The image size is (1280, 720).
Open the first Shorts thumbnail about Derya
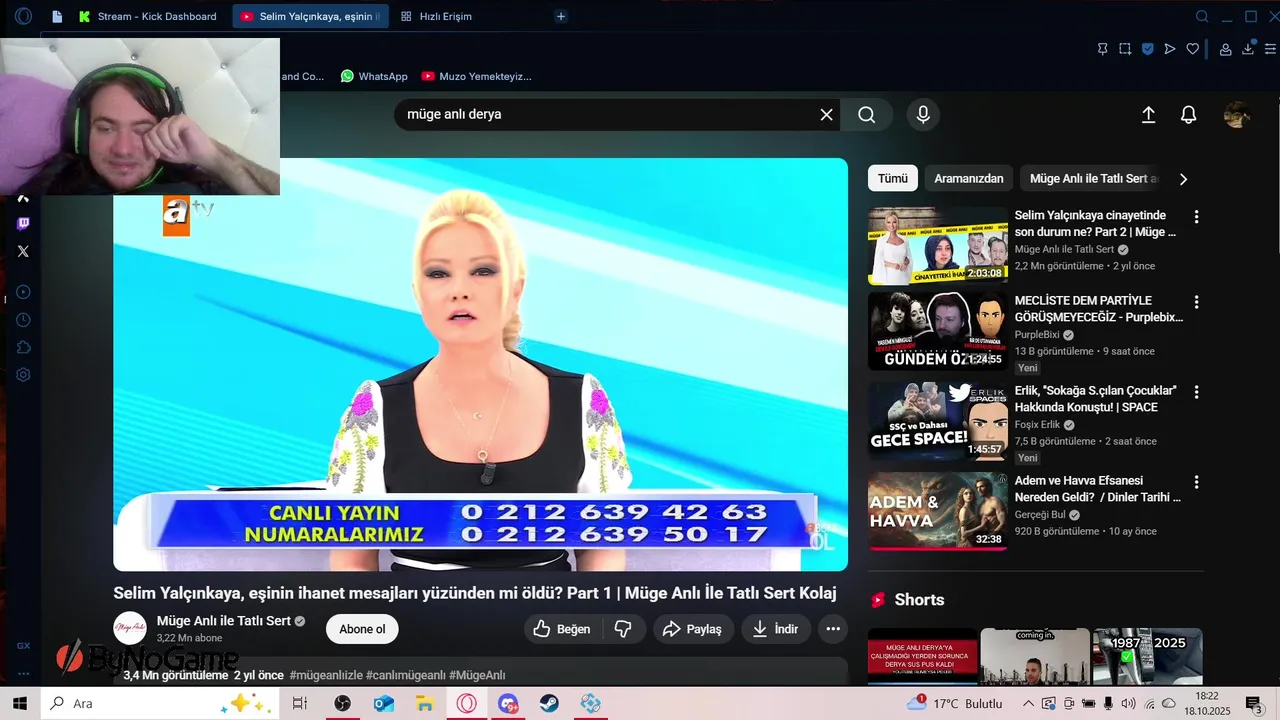923,656
